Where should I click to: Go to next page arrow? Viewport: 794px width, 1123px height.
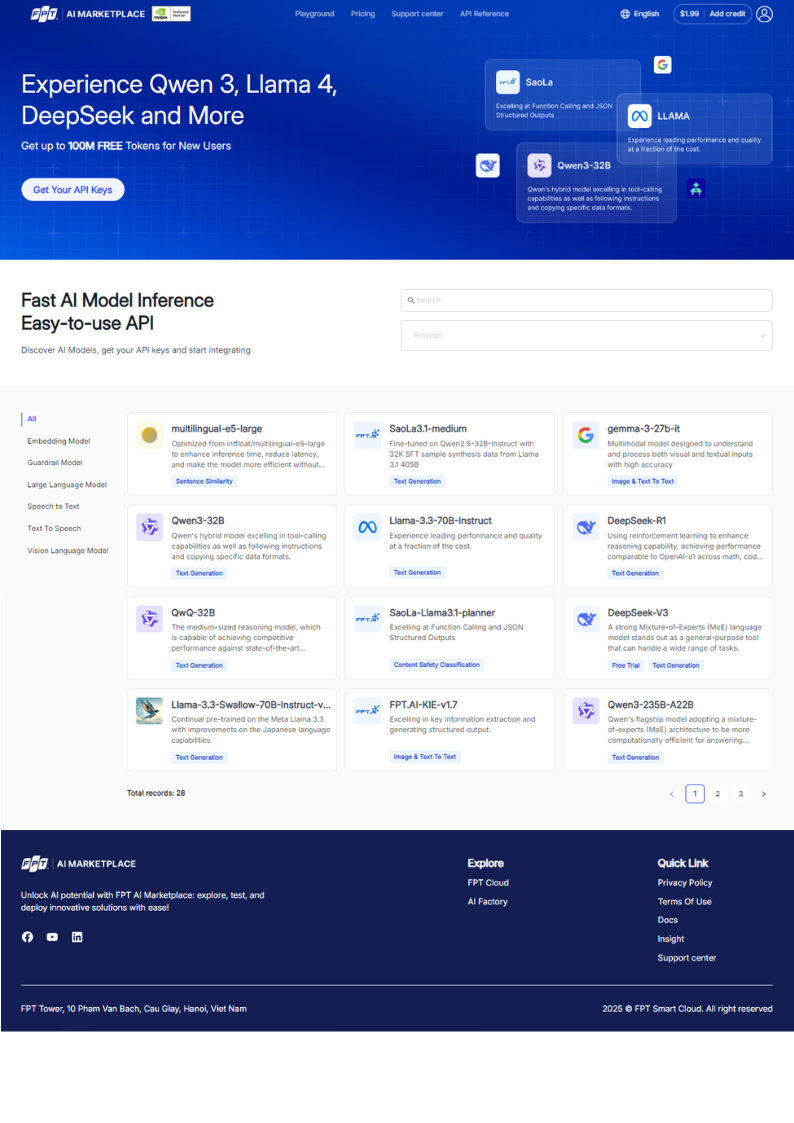click(763, 794)
